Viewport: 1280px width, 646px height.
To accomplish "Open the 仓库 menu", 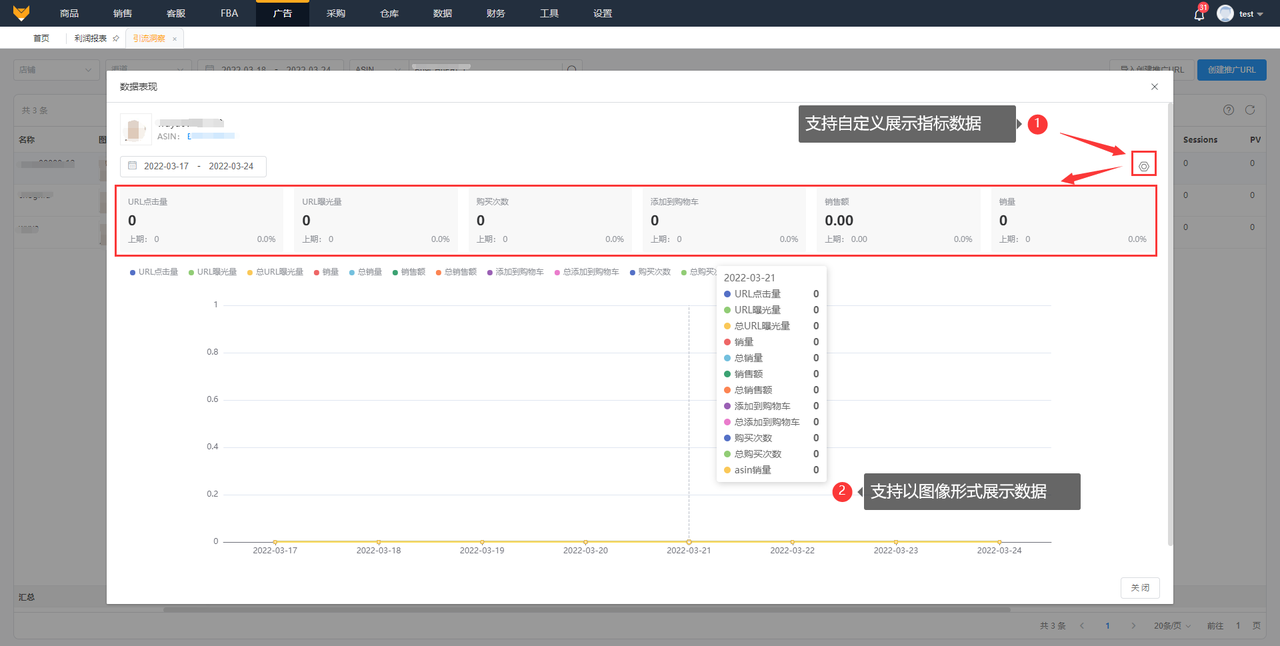I will (x=389, y=14).
